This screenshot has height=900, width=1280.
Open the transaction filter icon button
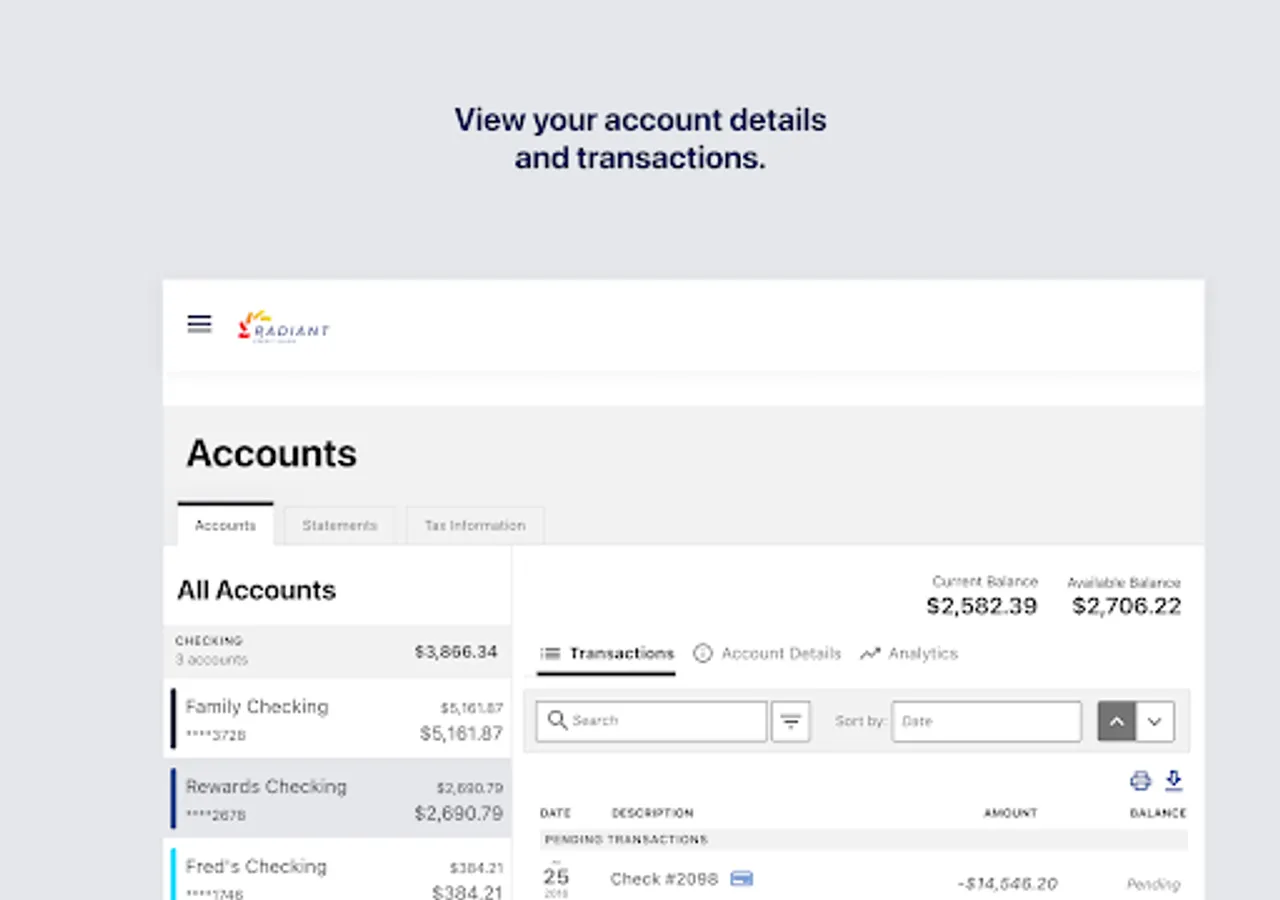[x=790, y=721]
